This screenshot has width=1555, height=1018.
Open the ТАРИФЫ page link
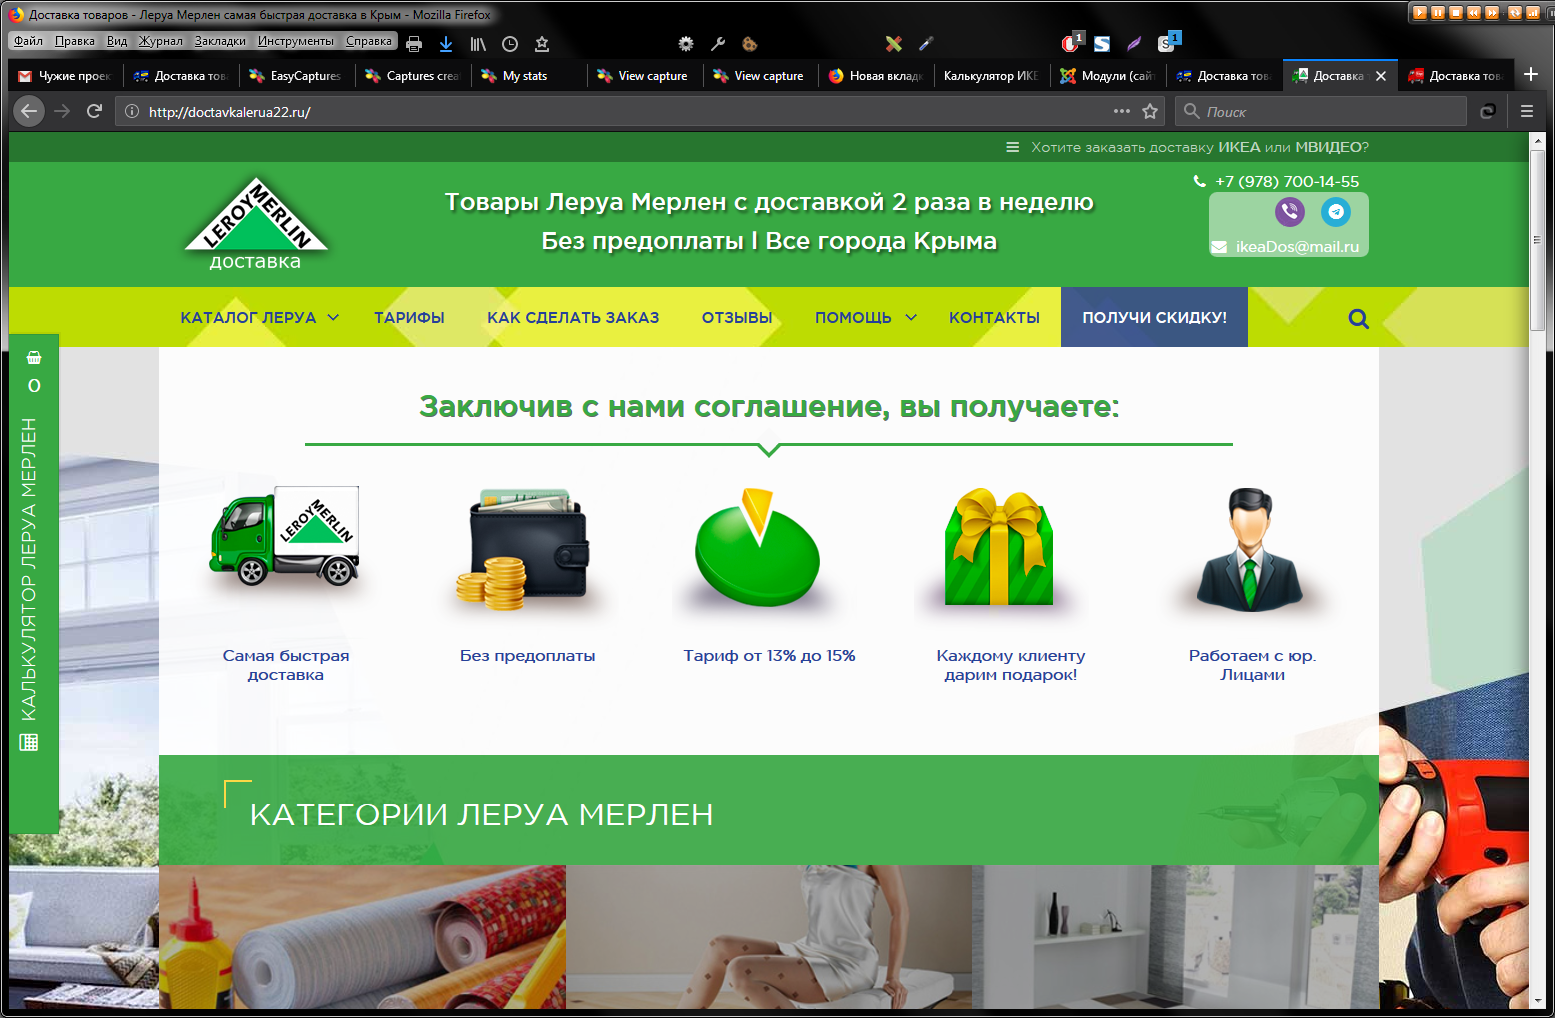click(x=409, y=317)
